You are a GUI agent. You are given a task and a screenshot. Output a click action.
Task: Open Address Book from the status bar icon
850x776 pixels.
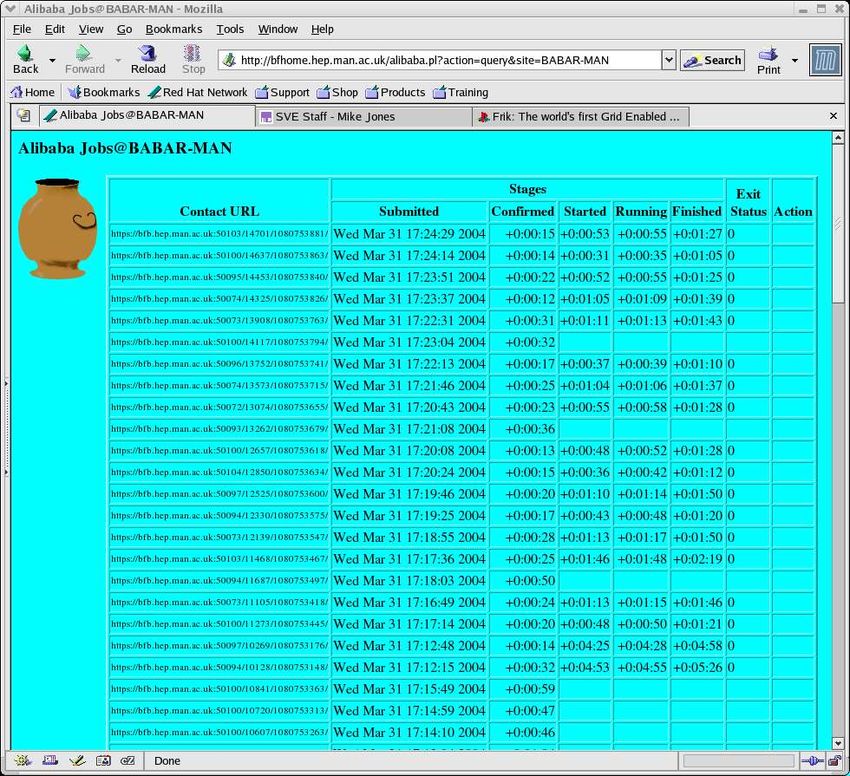click(103, 761)
